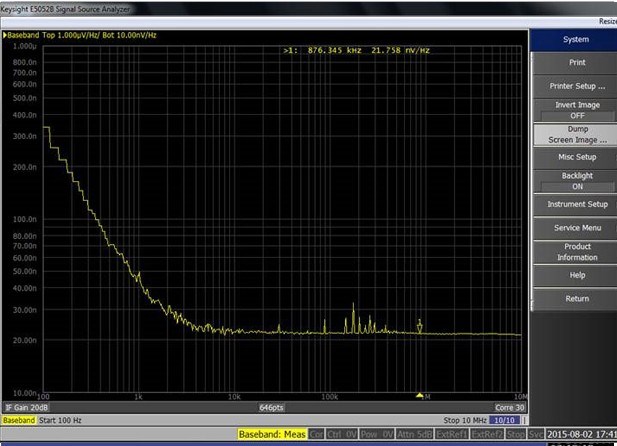Image resolution: width=617 pixels, height=446 pixels.
Task: Click marker 1 arrow on trace
Action: coord(419,326)
